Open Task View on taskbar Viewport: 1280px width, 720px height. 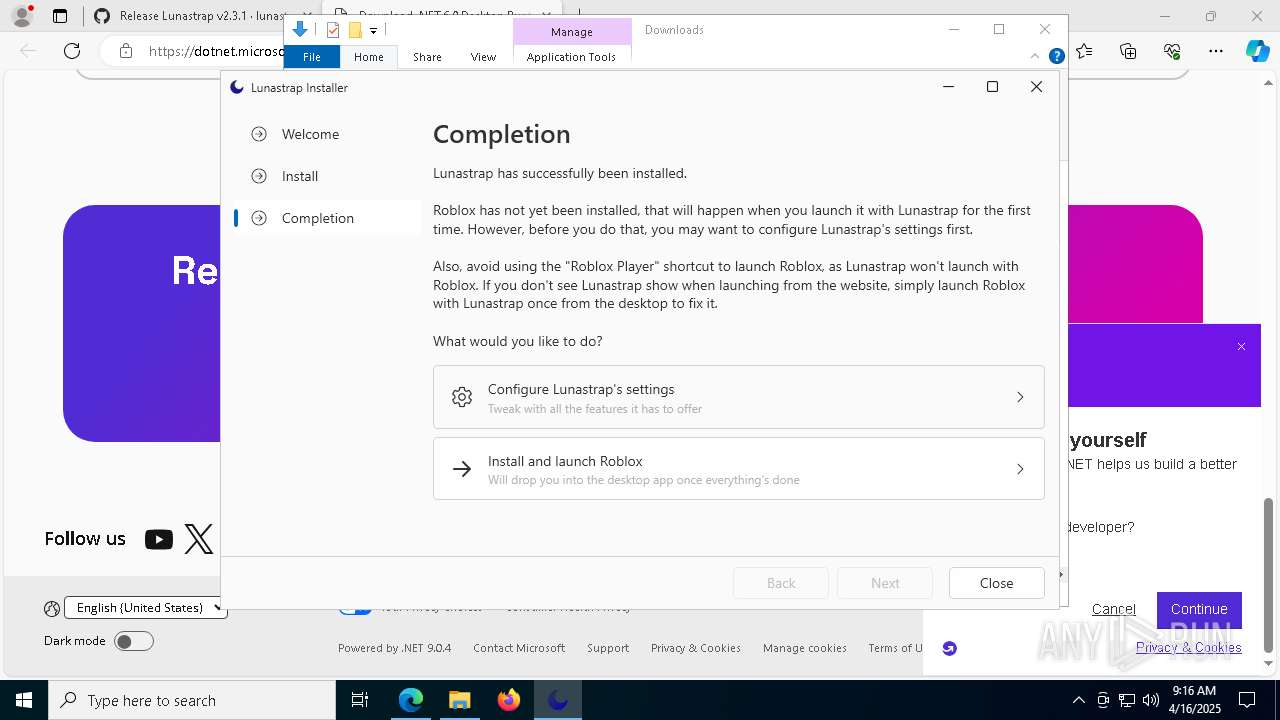(360, 700)
